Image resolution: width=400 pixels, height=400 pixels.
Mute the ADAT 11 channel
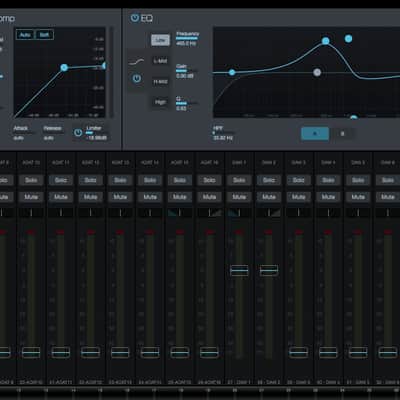[x=61, y=197]
